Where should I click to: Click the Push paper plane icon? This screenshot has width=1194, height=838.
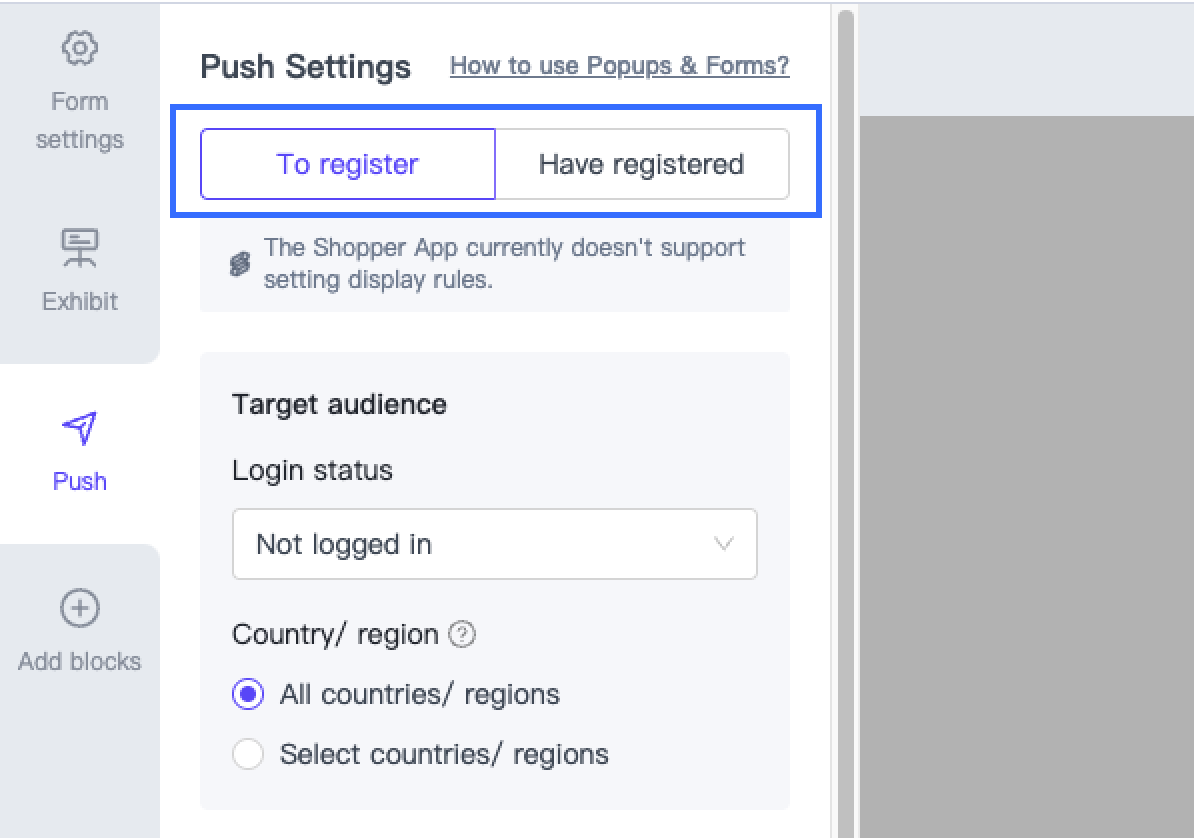[79, 428]
